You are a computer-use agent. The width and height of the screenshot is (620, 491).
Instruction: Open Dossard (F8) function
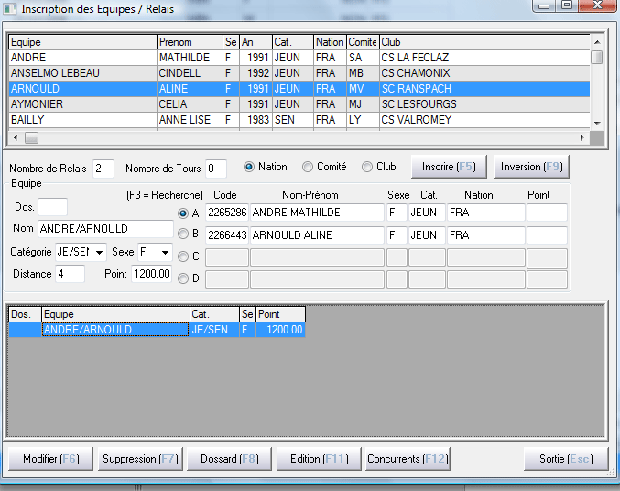[x=228, y=459]
